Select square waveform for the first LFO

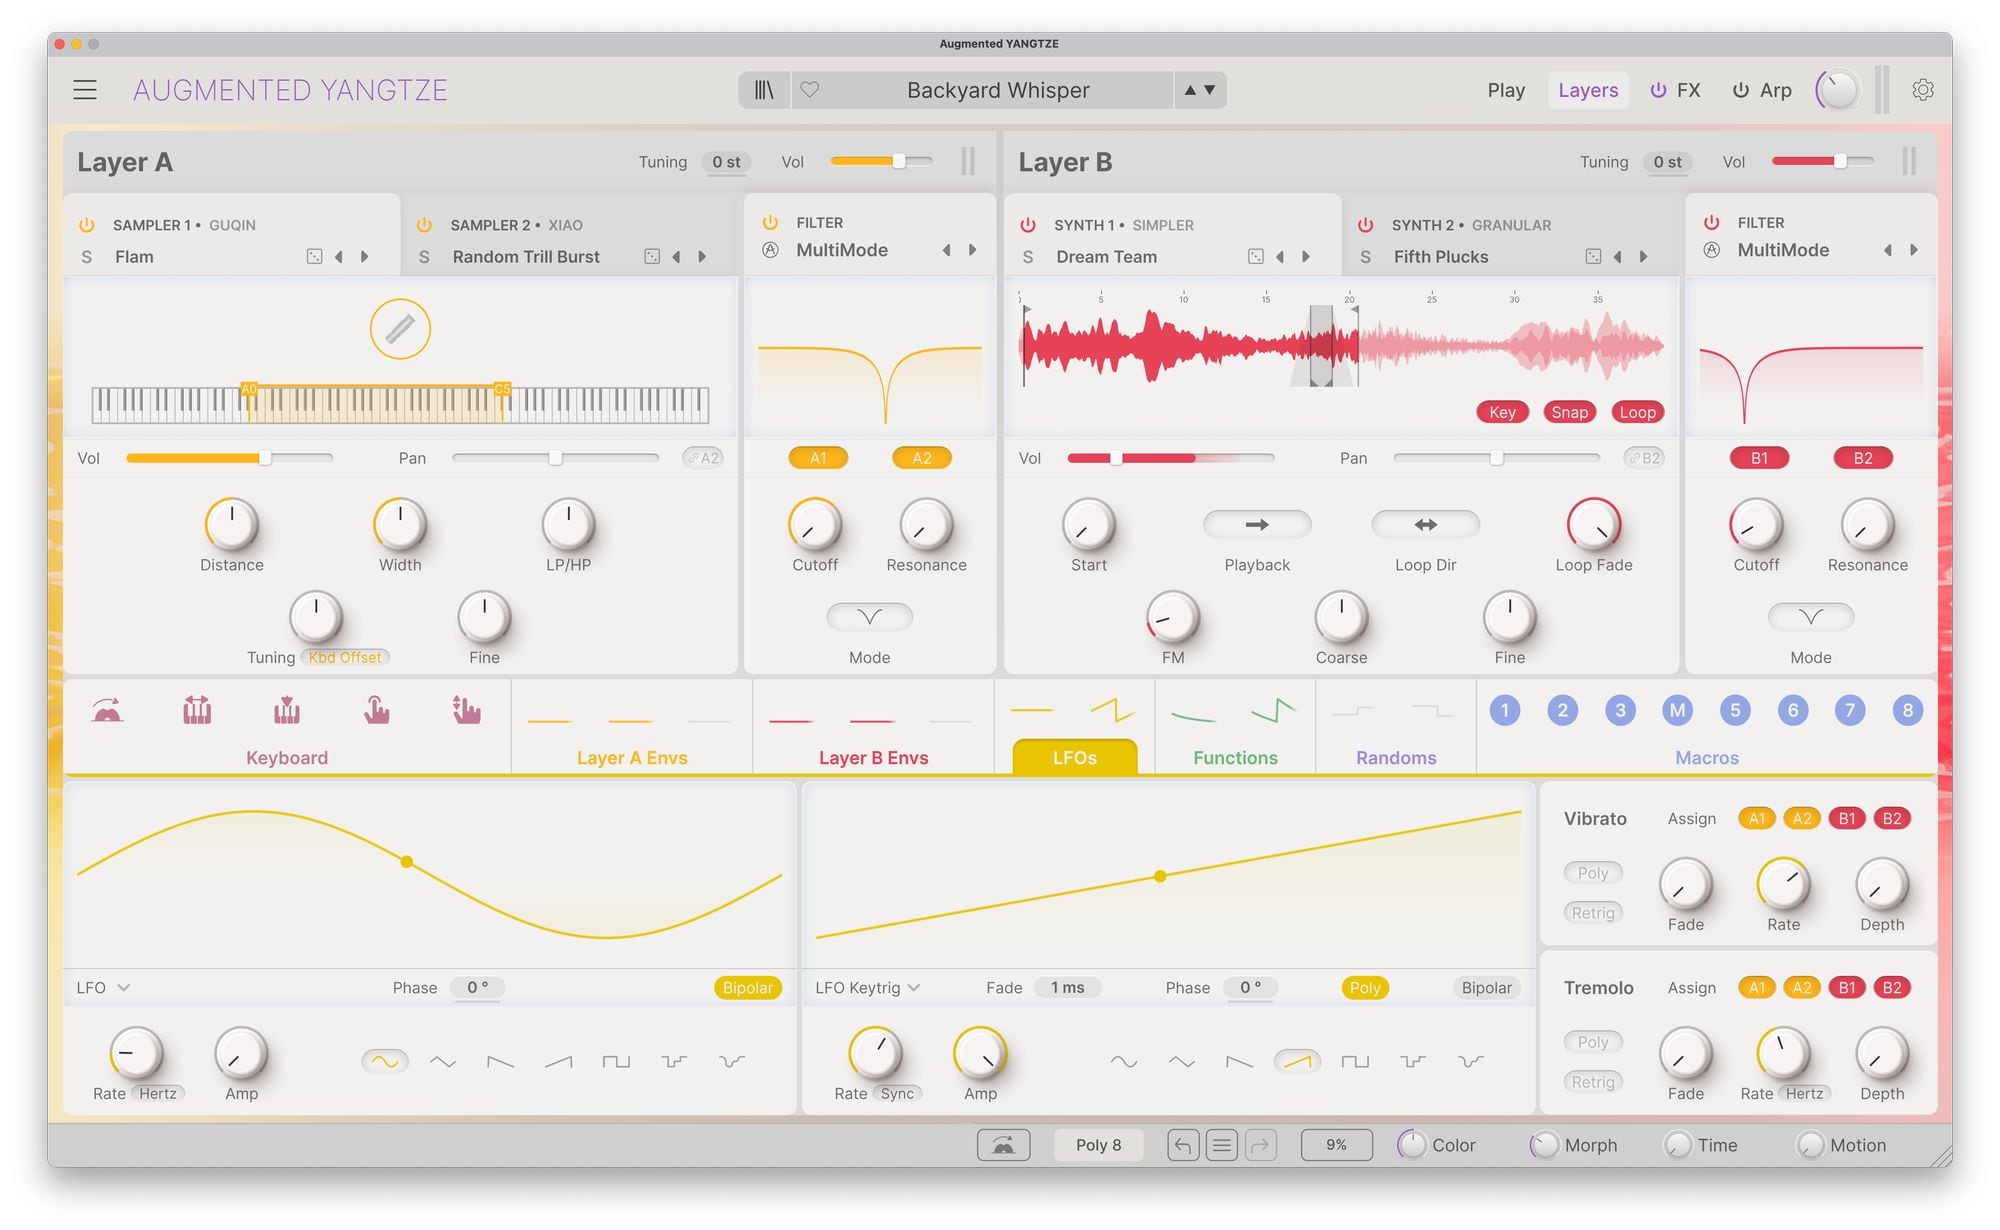click(x=616, y=1062)
